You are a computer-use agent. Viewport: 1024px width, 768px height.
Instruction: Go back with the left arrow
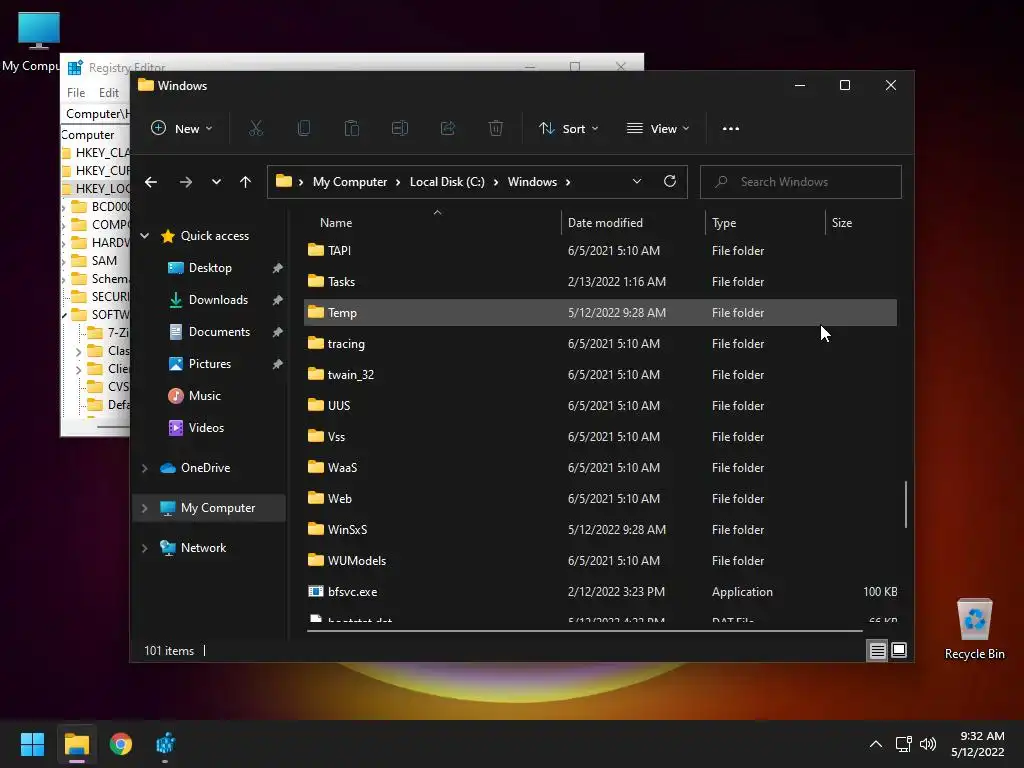[151, 182]
